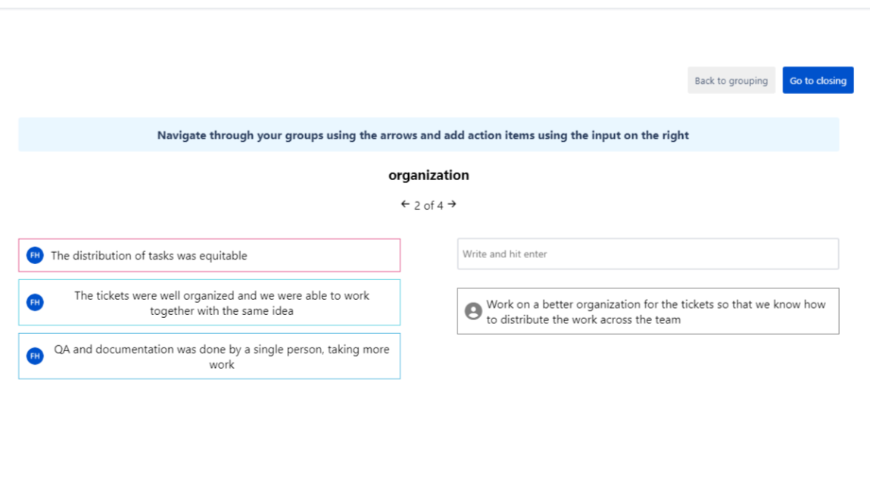This screenshot has width=870, height=495.
Task: Click the '2 of 4' group counter
Action: pos(428,206)
